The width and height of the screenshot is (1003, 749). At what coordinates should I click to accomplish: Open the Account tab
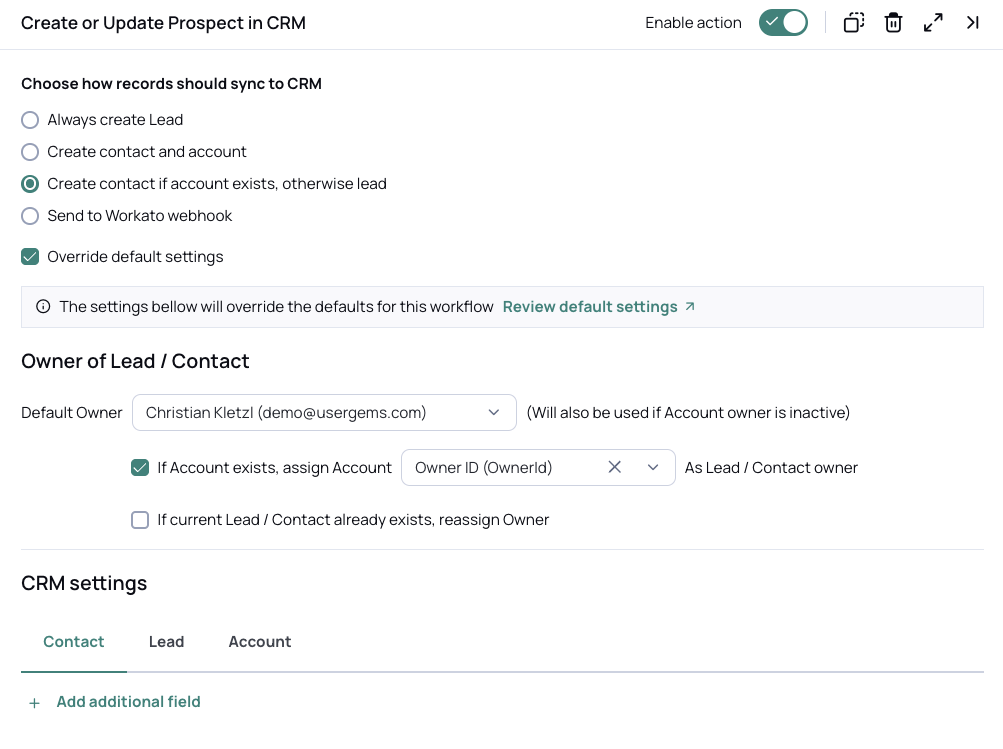tap(259, 642)
